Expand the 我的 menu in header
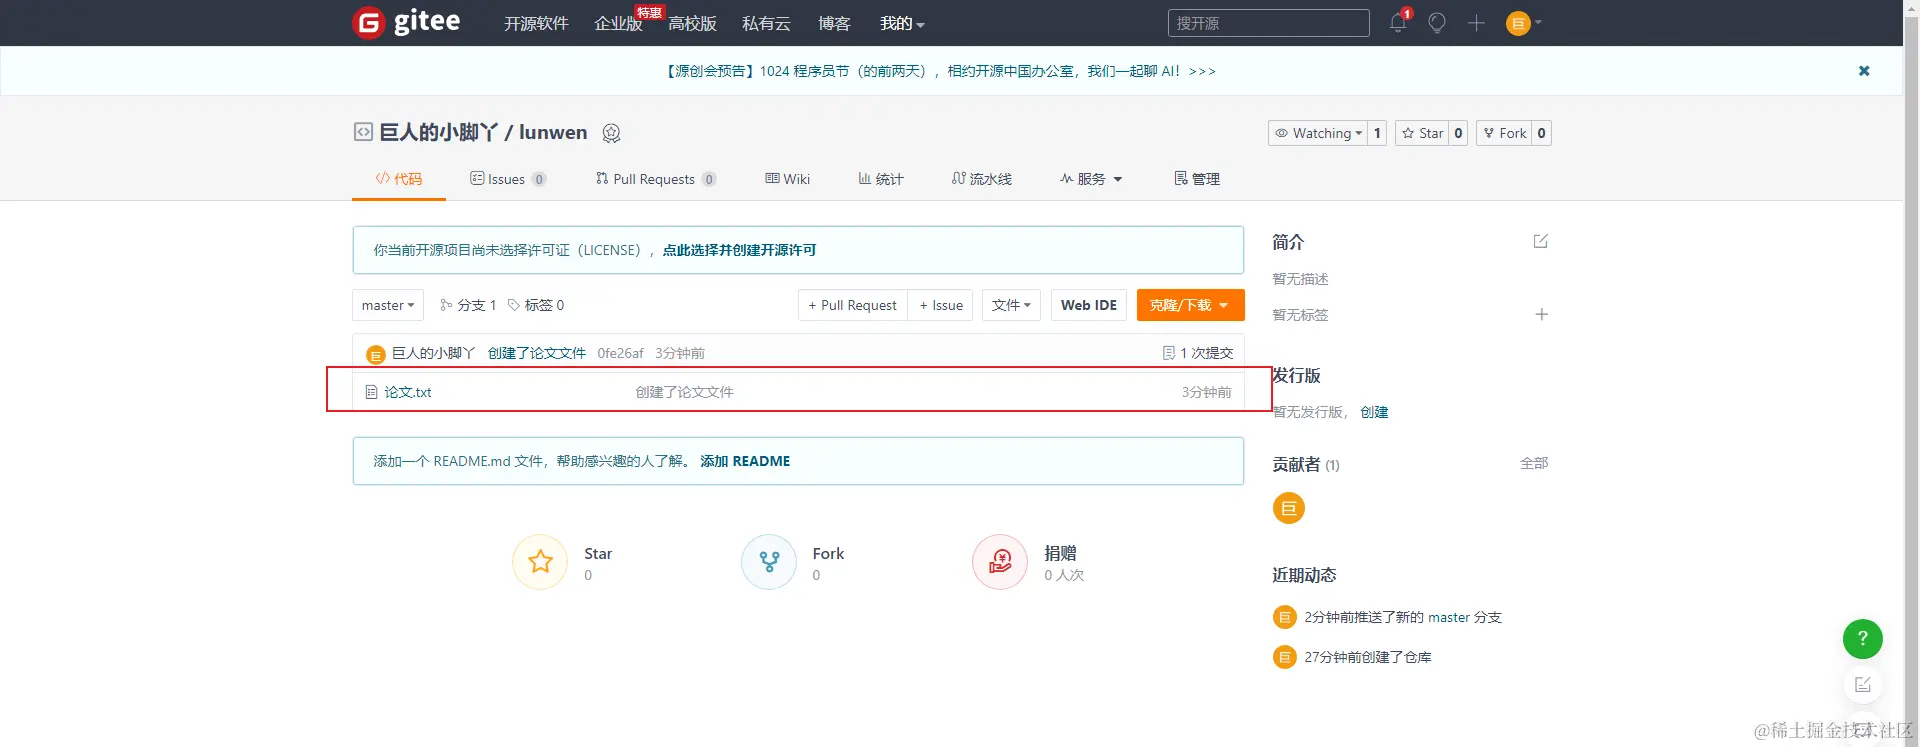Viewport: 1920px width, 747px height. point(902,23)
